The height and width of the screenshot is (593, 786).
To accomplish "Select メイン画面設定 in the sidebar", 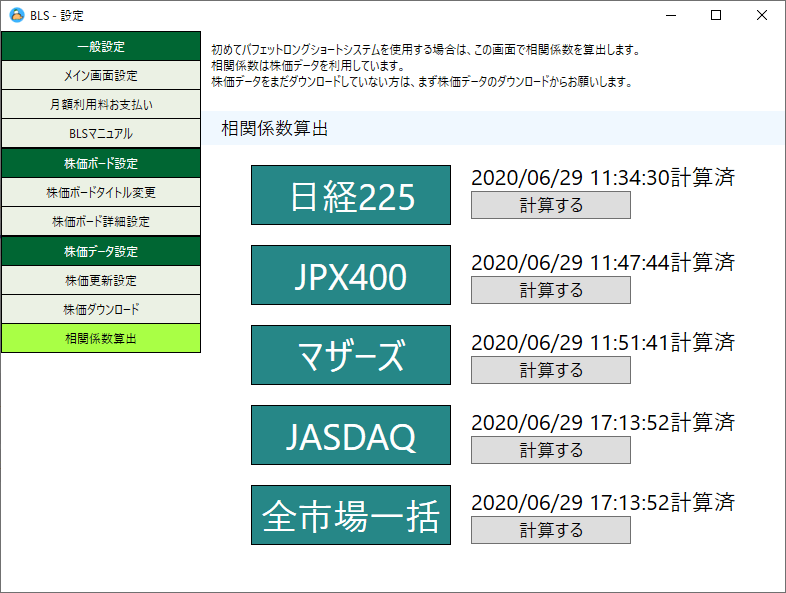I will (101, 75).
